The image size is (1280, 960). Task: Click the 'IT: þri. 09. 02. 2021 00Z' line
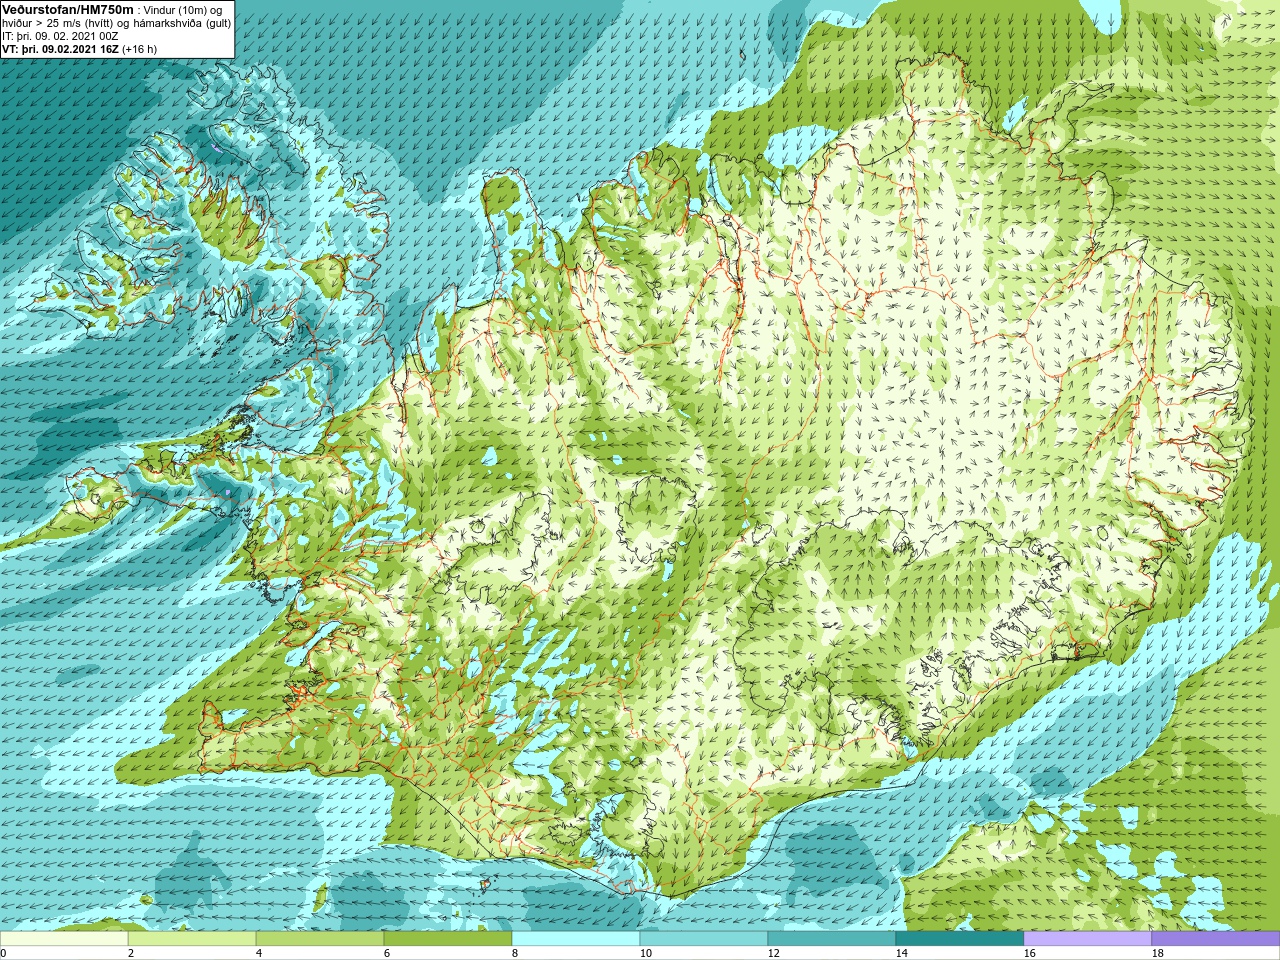60,36
